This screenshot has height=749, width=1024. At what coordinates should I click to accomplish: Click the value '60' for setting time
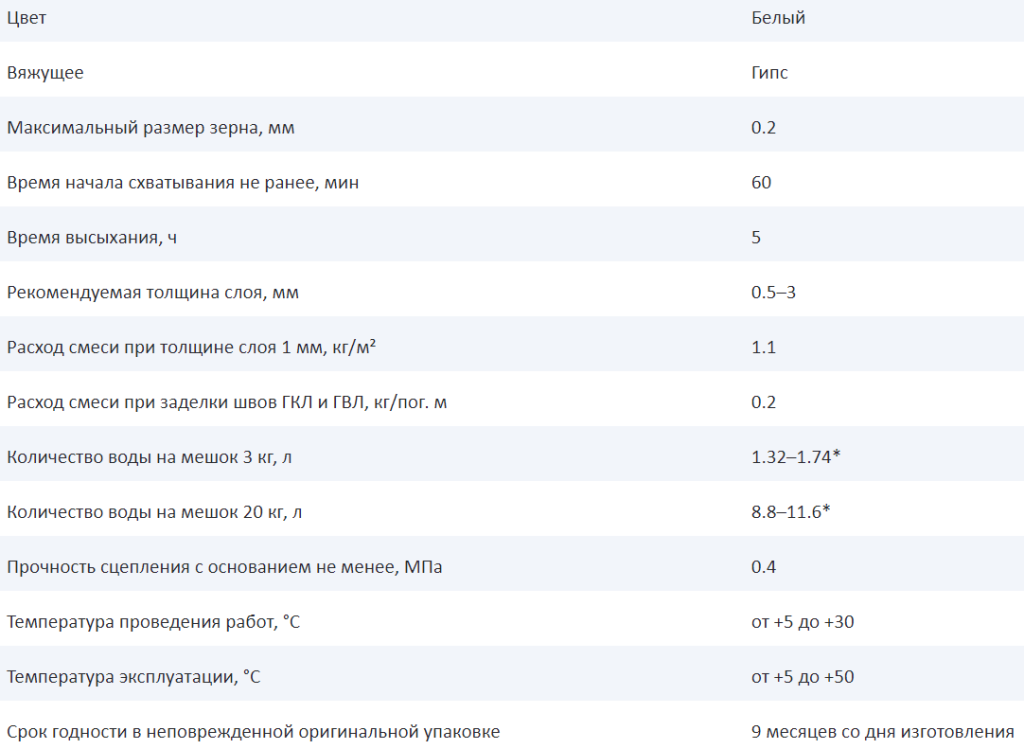(761, 183)
